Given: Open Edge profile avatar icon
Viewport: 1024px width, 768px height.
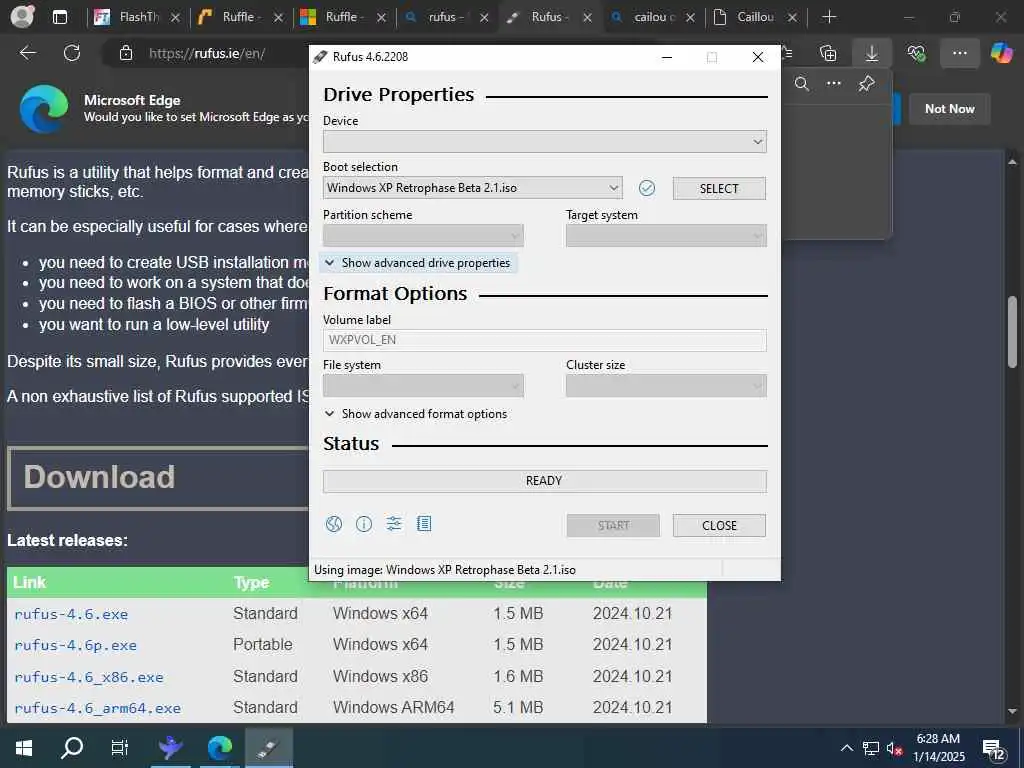Looking at the screenshot, I should (23, 16).
